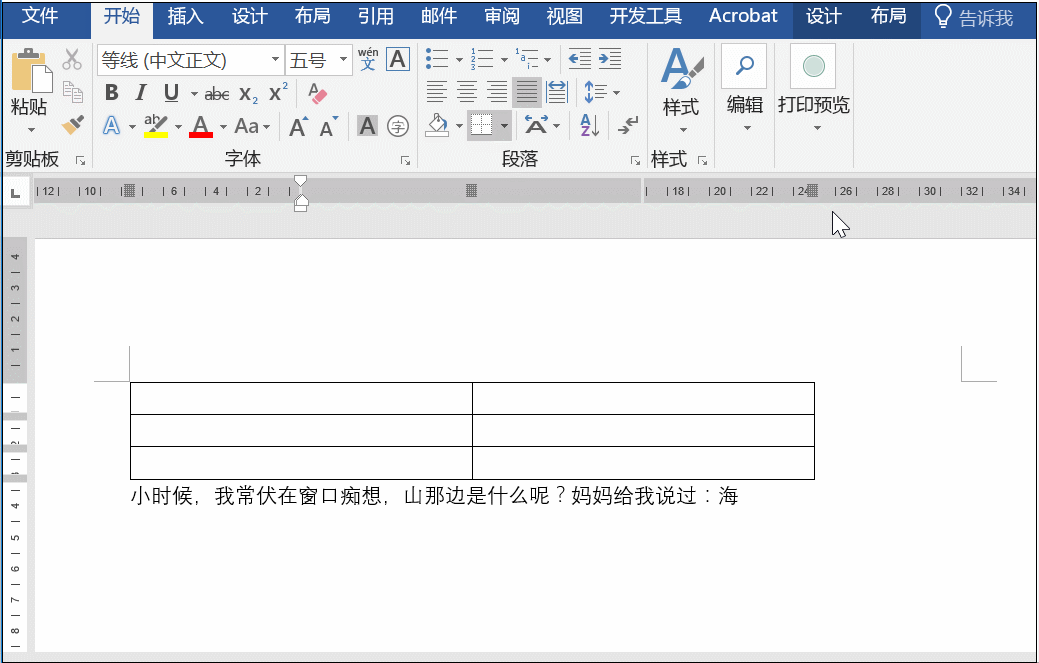Clear all formatting with the eraser icon
Screen dimensions: 1039x663
(x=319, y=91)
